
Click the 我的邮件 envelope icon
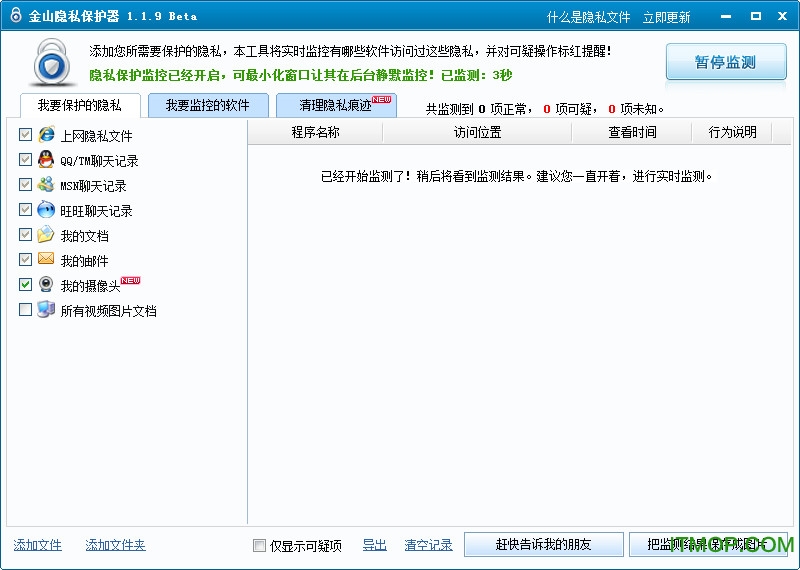click(46, 259)
